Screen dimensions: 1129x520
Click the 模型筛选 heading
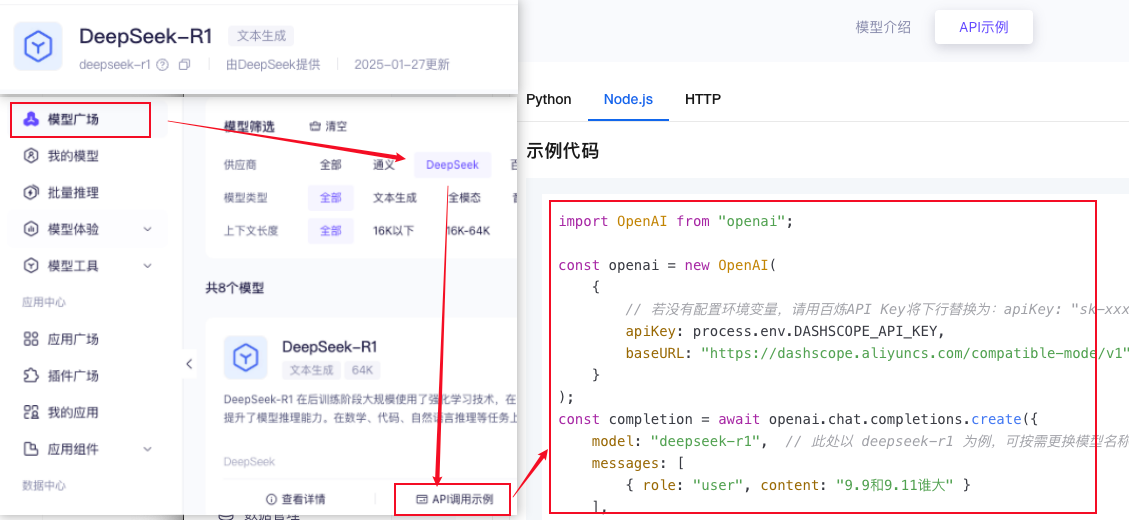click(x=249, y=126)
